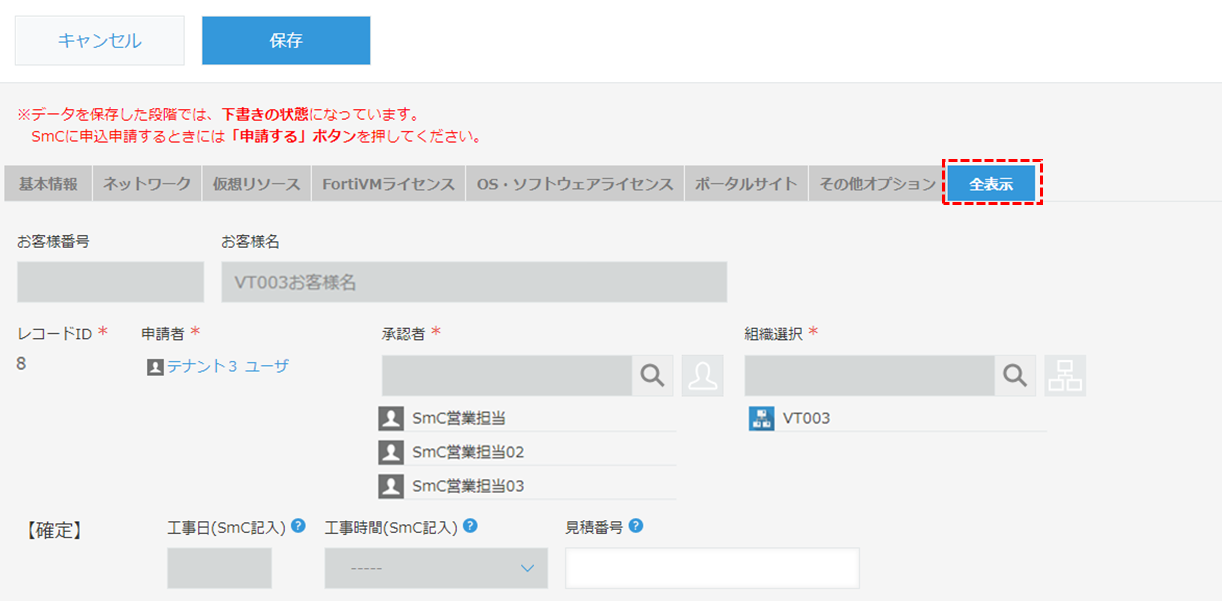
Task: Click the お客様番号 field
Action: tap(110, 282)
